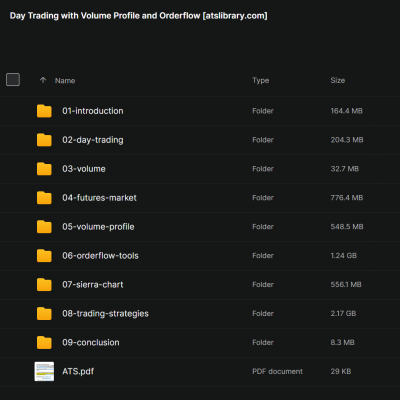400x400 pixels.
Task: Open the ATS.pdf file name
Action: pyautogui.click(x=78, y=372)
